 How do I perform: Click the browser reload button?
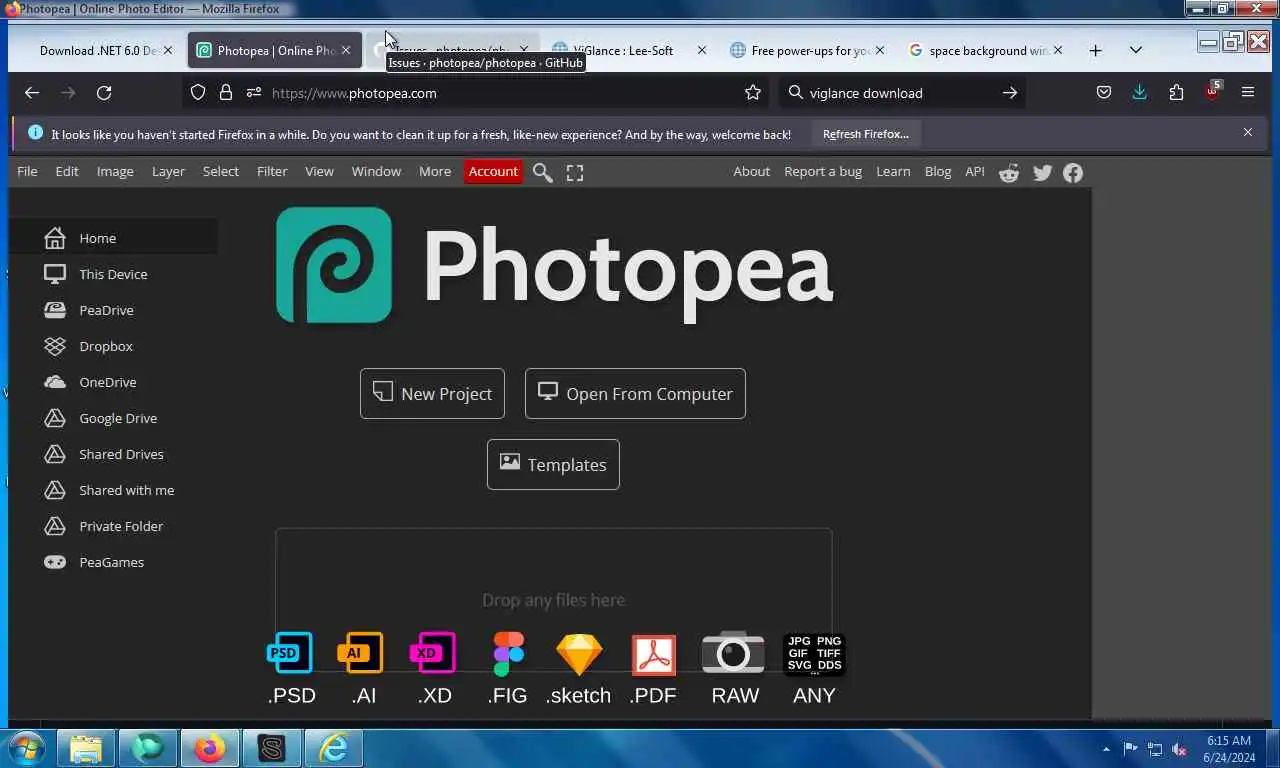tap(104, 93)
